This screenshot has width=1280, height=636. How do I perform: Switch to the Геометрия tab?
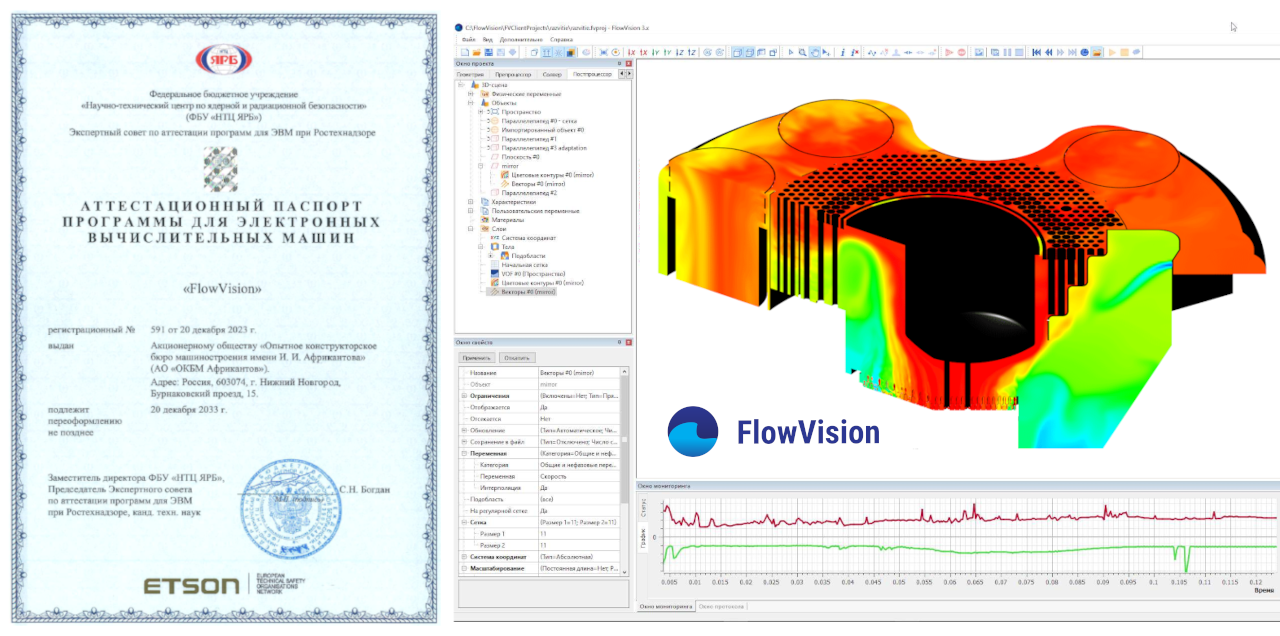(x=470, y=74)
